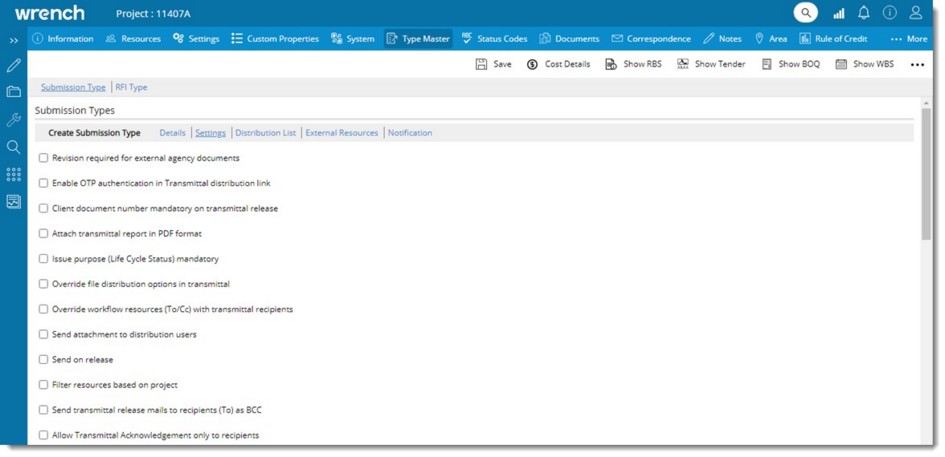
Task: Open the More overflow menu in navigation
Action: coord(908,39)
